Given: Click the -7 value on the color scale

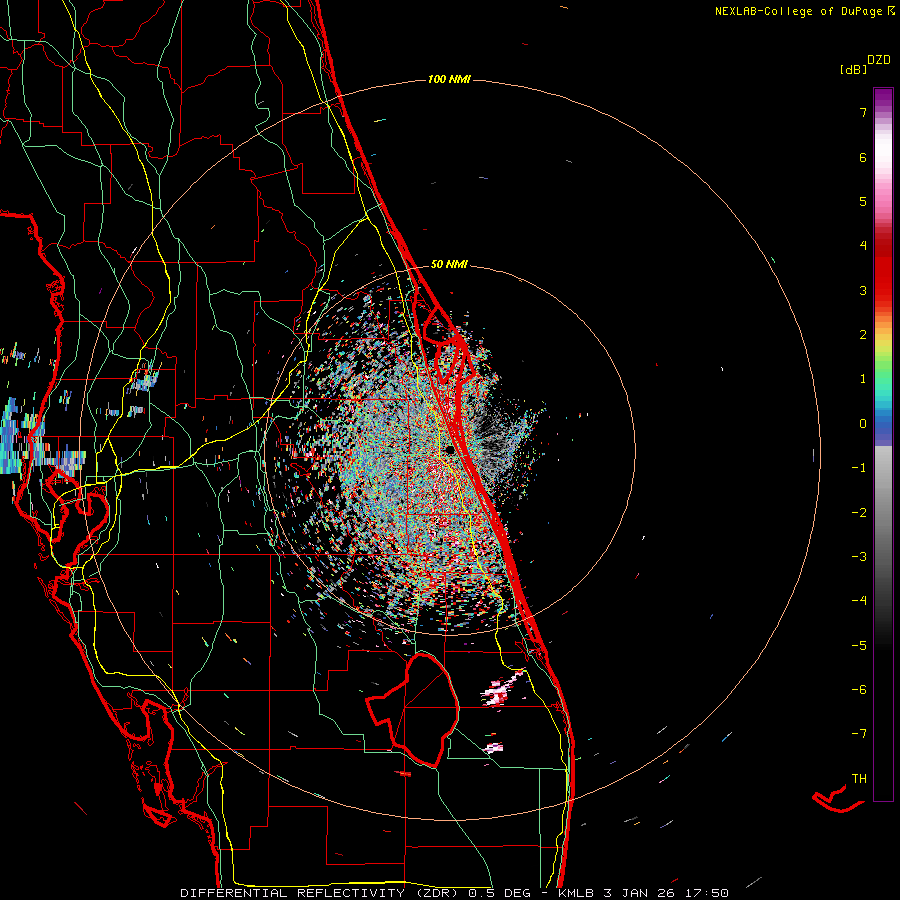Looking at the screenshot, I should (859, 734).
